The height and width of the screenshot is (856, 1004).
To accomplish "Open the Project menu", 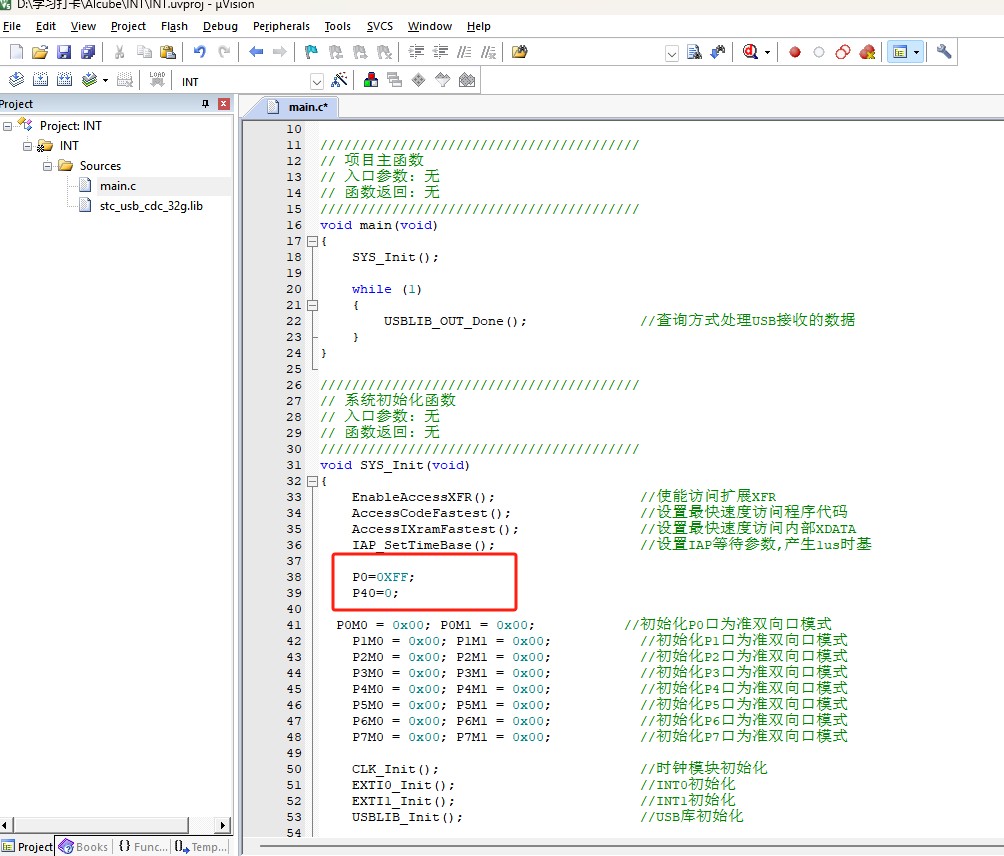I will point(128,26).
